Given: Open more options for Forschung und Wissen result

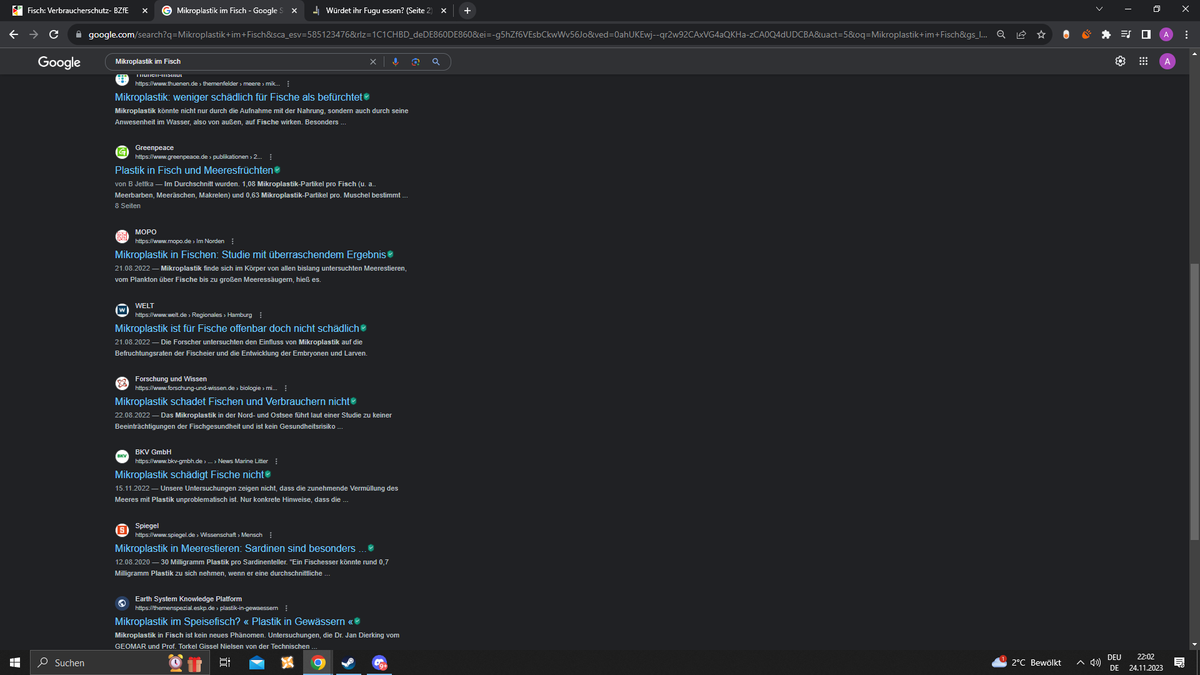Looking at the screenshot, I should pos(286,388).
